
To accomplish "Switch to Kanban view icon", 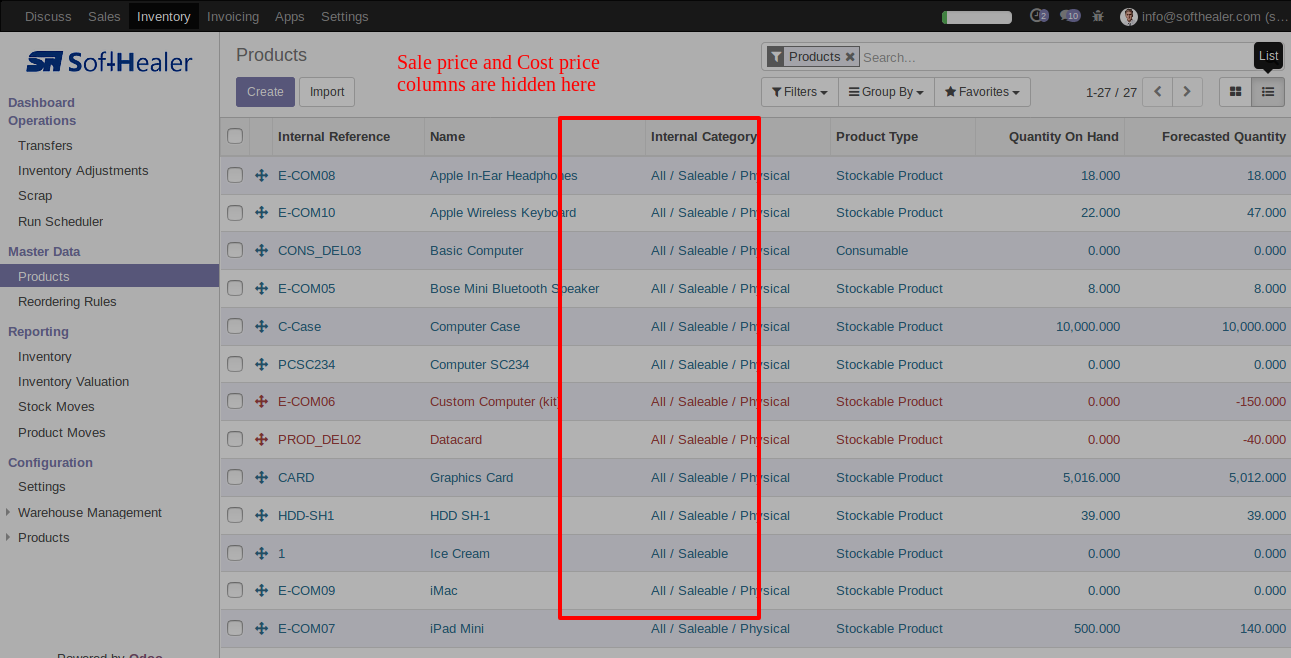I will coord(1235,92).
